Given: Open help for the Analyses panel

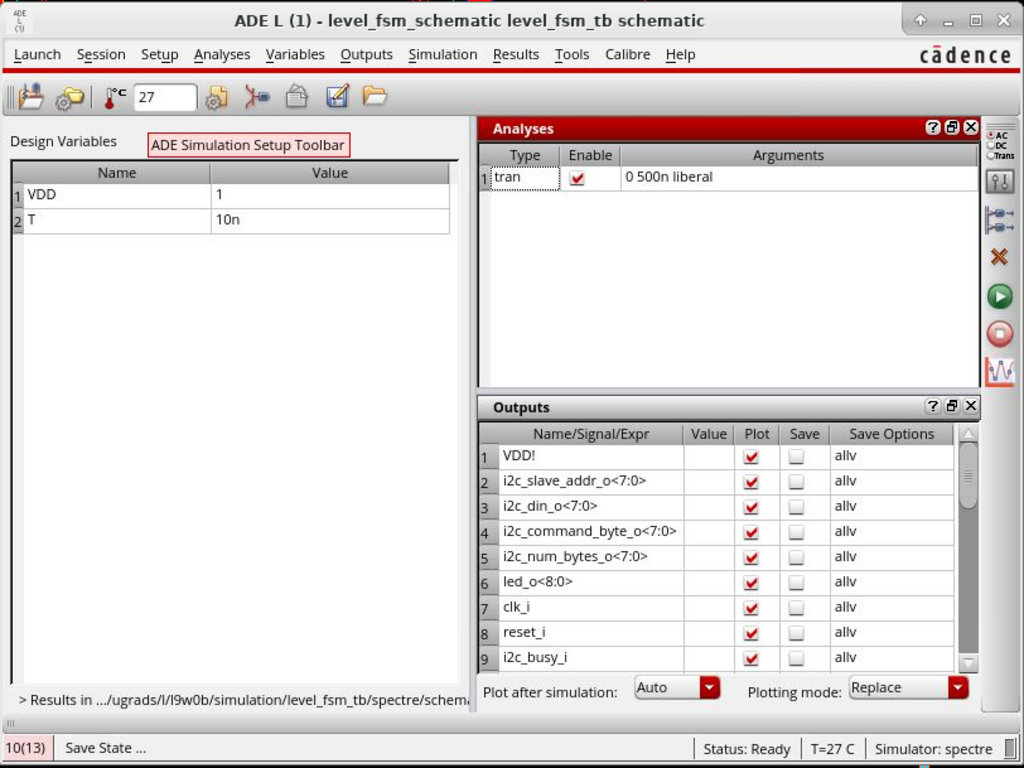Looking at the screenshot, I should click(933, 127).
